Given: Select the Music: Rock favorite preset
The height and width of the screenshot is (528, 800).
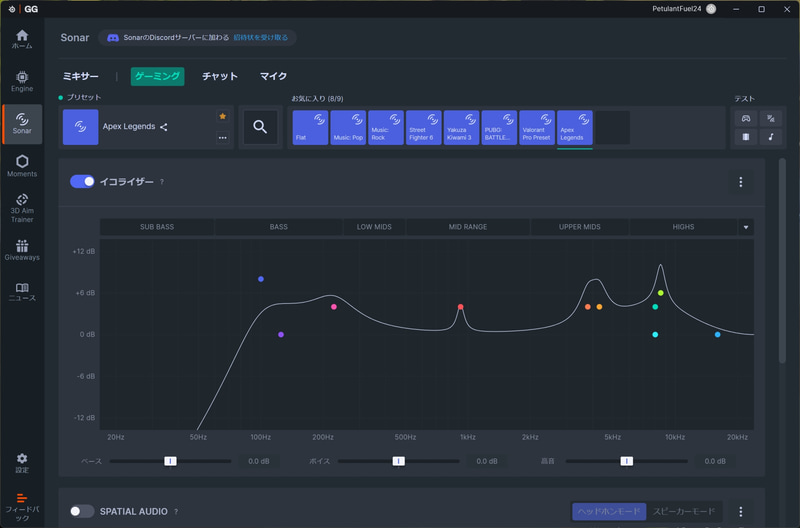Looking at the screenshot, I should coord(386,128).
